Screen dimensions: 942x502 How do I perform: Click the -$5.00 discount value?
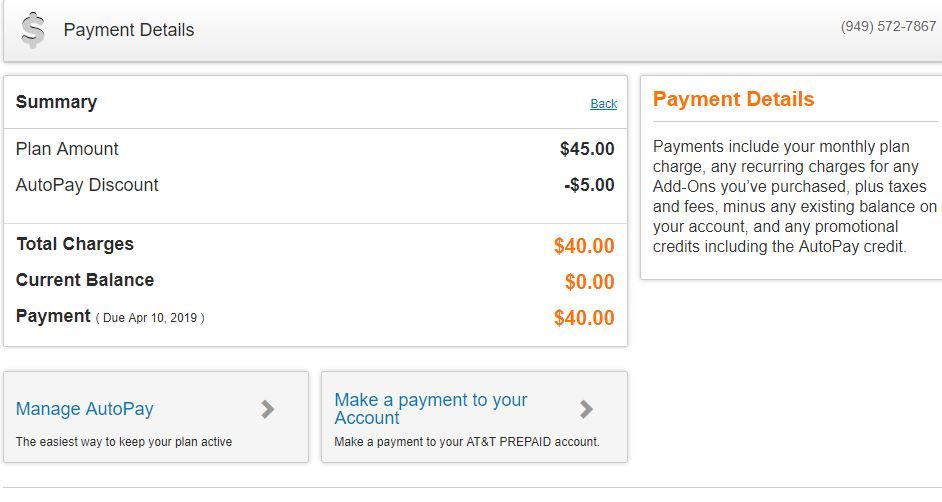click(589, 185)
